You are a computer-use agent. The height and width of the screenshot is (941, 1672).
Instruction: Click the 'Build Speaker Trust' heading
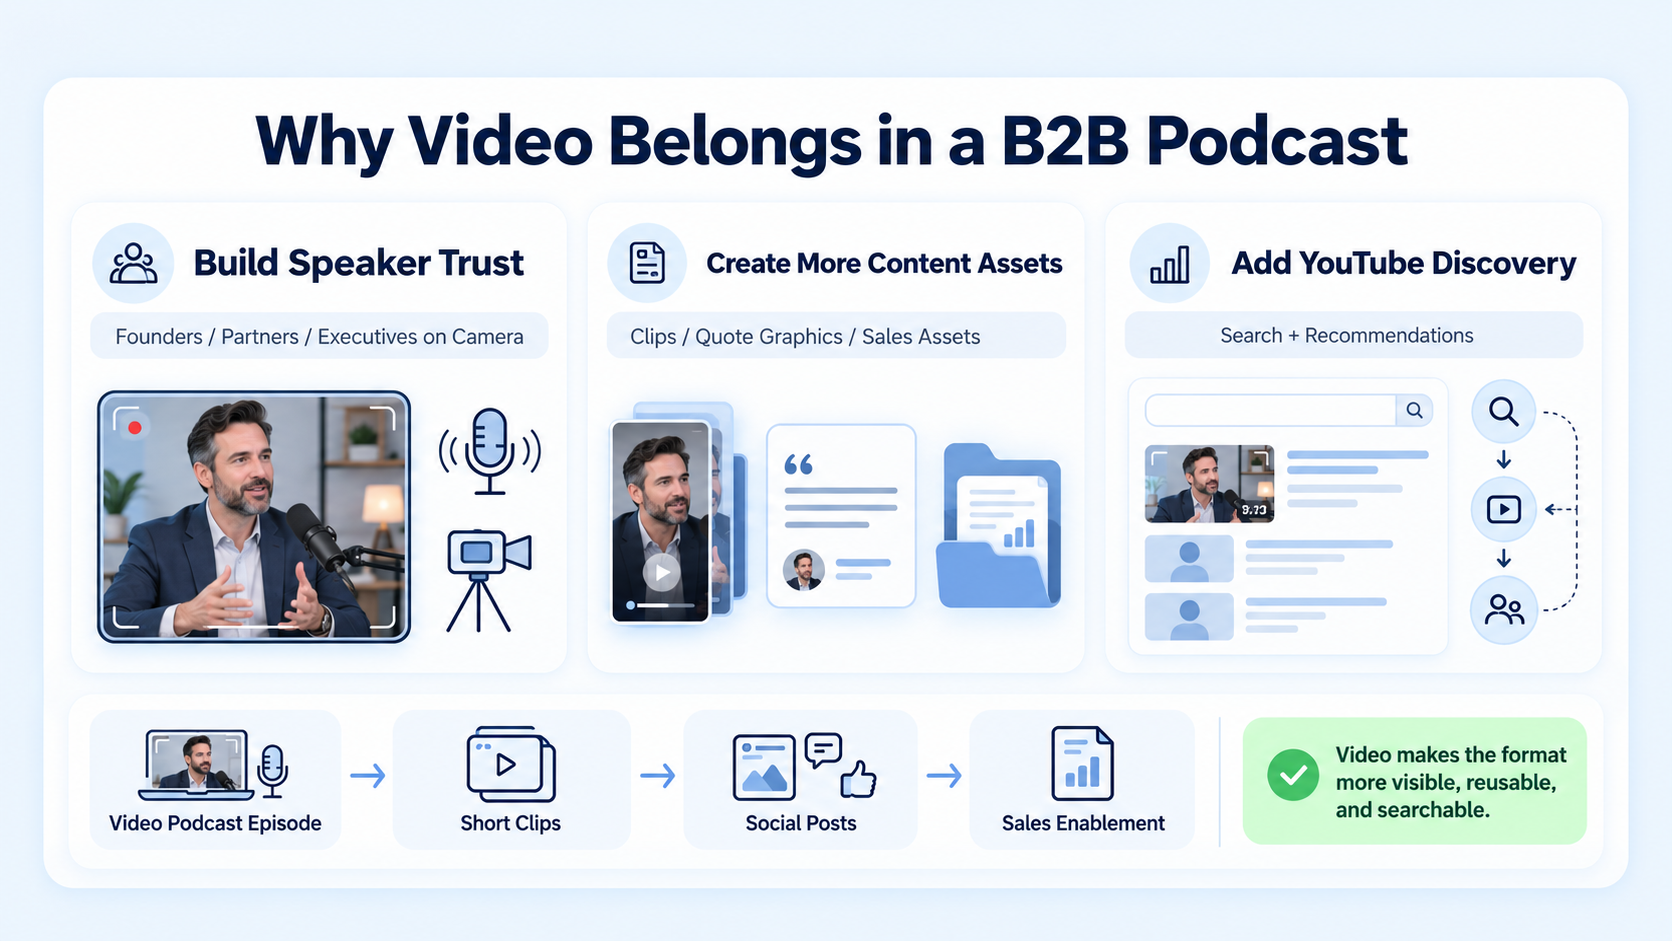pyautogui.click(x=358, y=263)
